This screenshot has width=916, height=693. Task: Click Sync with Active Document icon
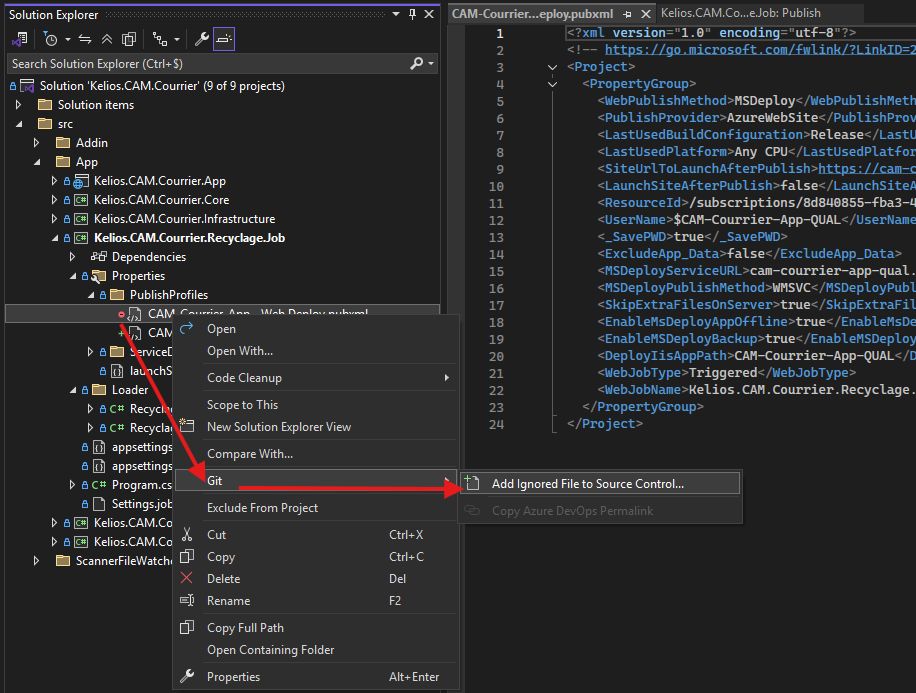point(85,39)
